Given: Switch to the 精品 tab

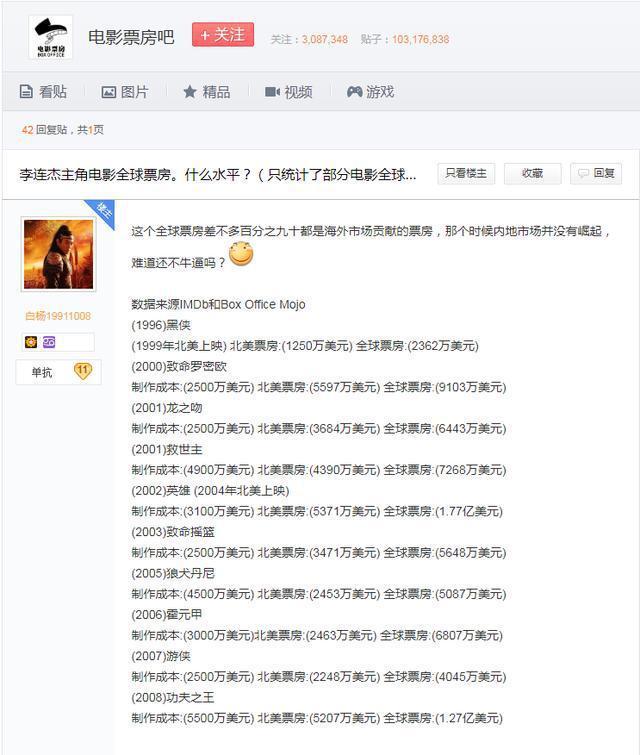Looking at the screenshot, I should [x=216, y=92].
